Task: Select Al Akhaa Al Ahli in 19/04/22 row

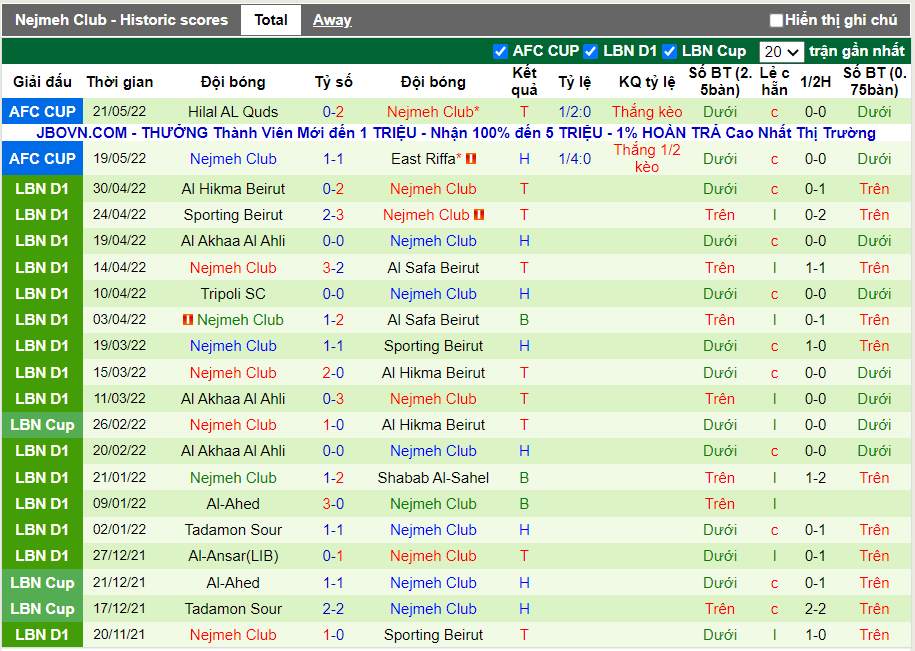Action: [233, 241]
